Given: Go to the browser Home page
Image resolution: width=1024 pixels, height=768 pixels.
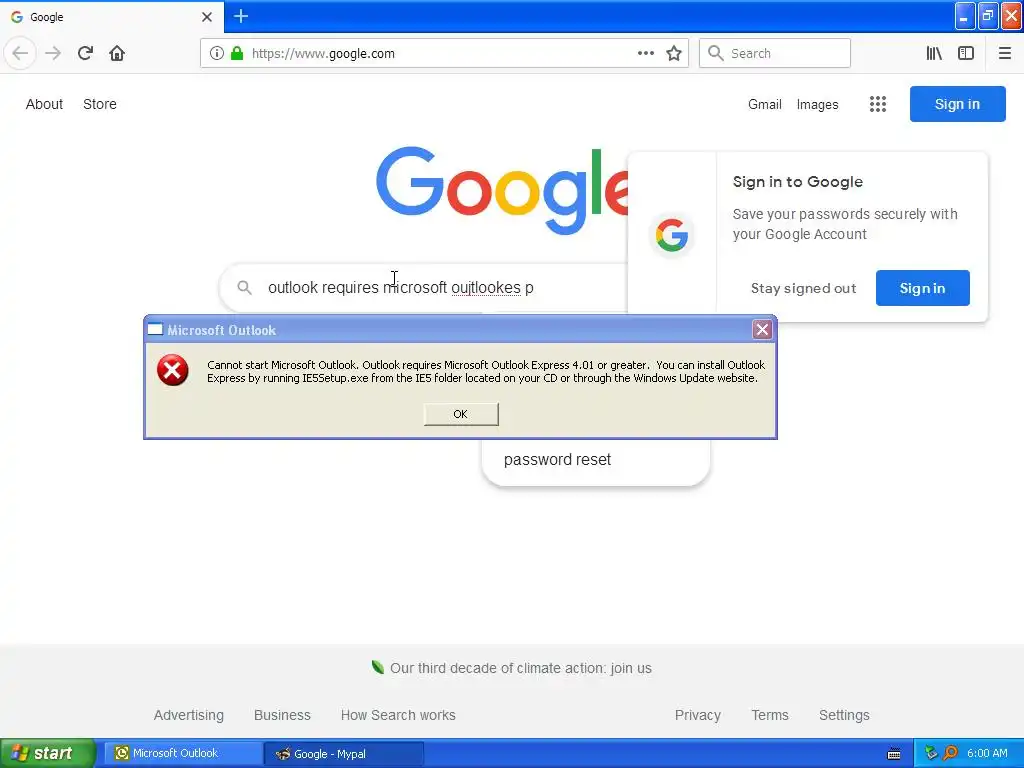Looking at the screenshot, I should pos(117,53).
